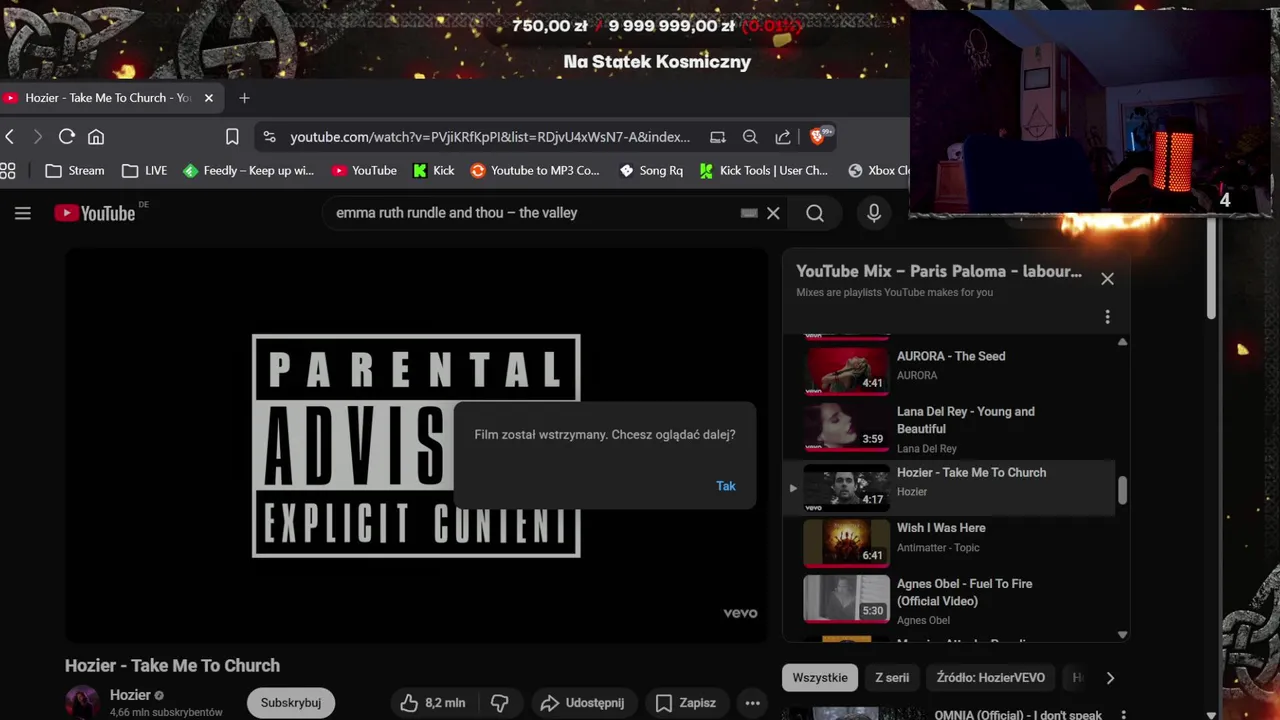The width and height of the screenshot is (1280, 720).
Task: Click Tak to continue watching
Action: pos(726,486)
